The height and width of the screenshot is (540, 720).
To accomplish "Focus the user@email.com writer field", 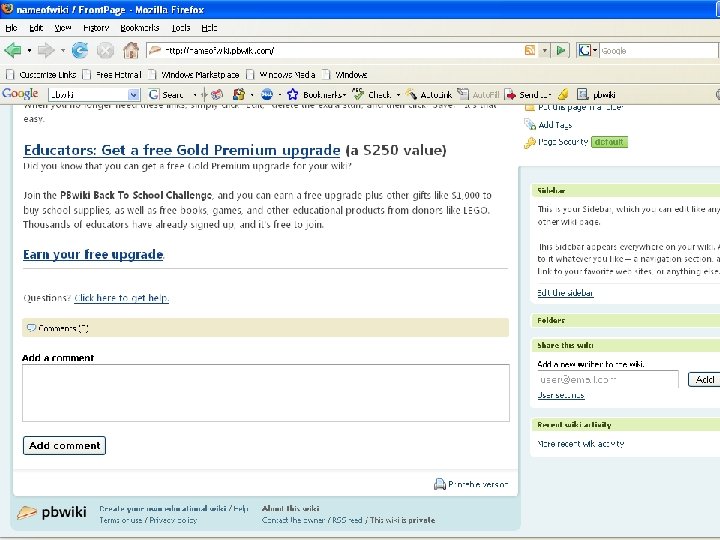I will click(x=608, y=380).
